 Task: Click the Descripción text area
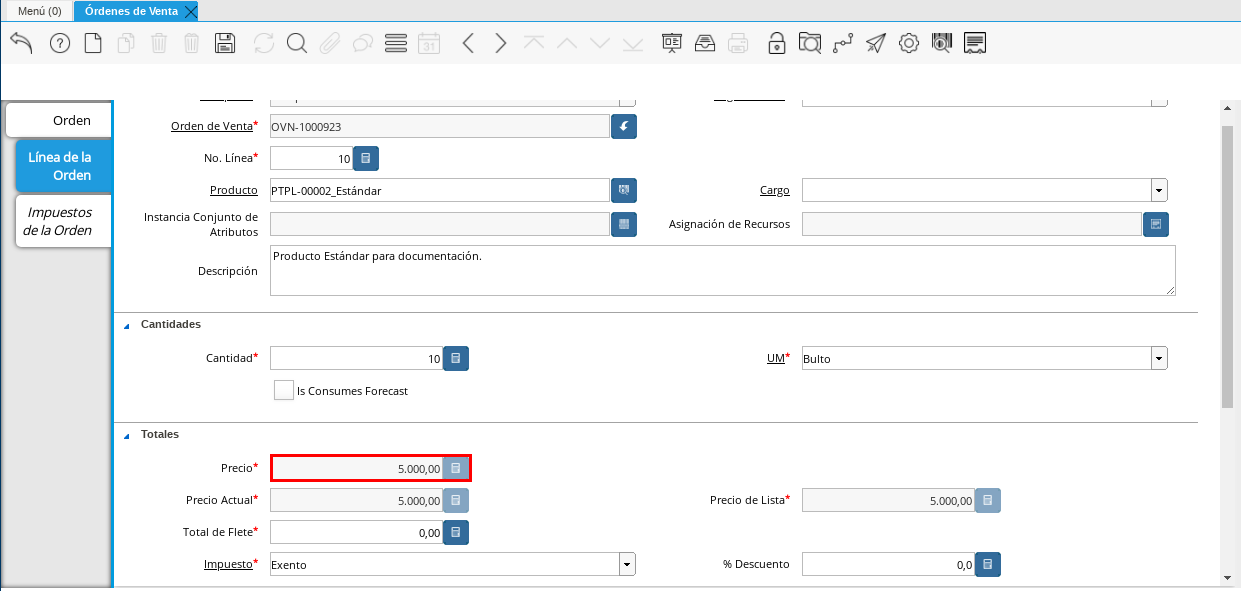tap(722, 270)
